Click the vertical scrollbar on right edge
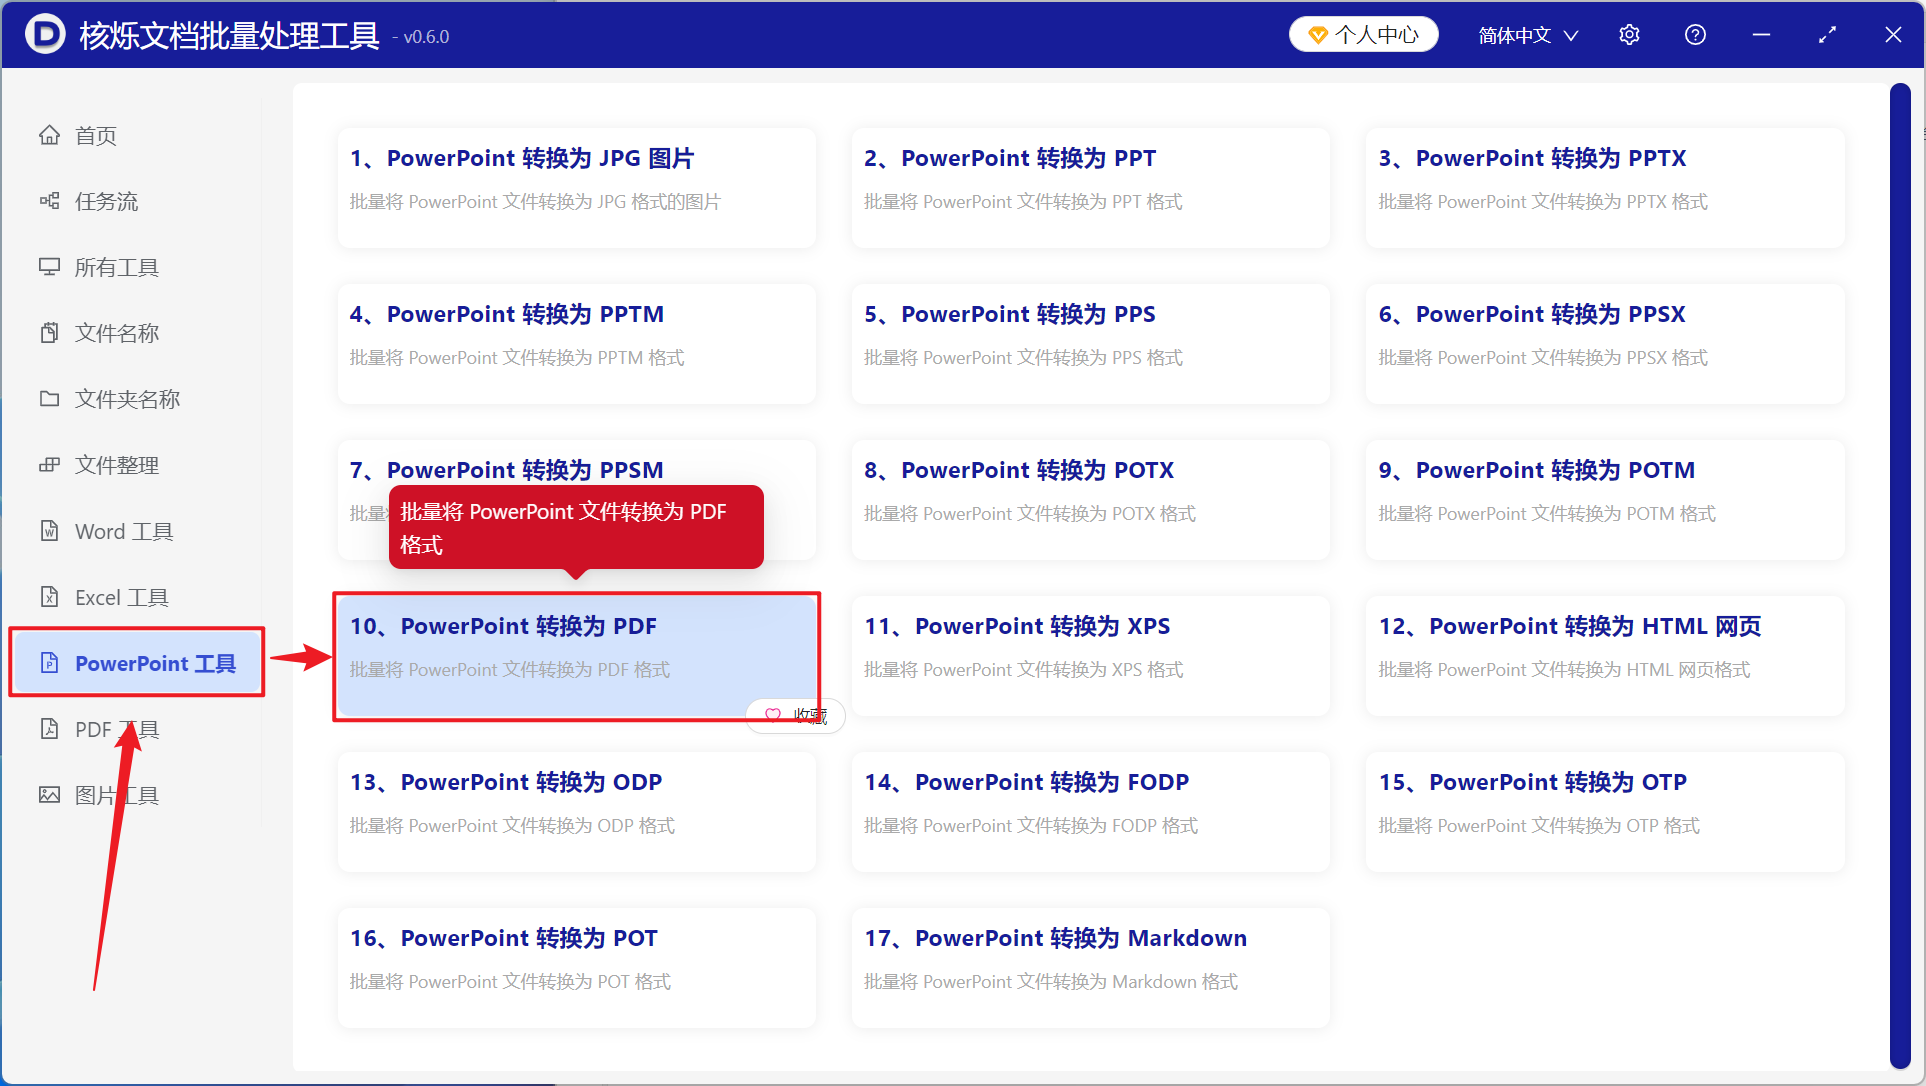The height and width of the screenshot is (1086, 1926). tap(1900, 576)
